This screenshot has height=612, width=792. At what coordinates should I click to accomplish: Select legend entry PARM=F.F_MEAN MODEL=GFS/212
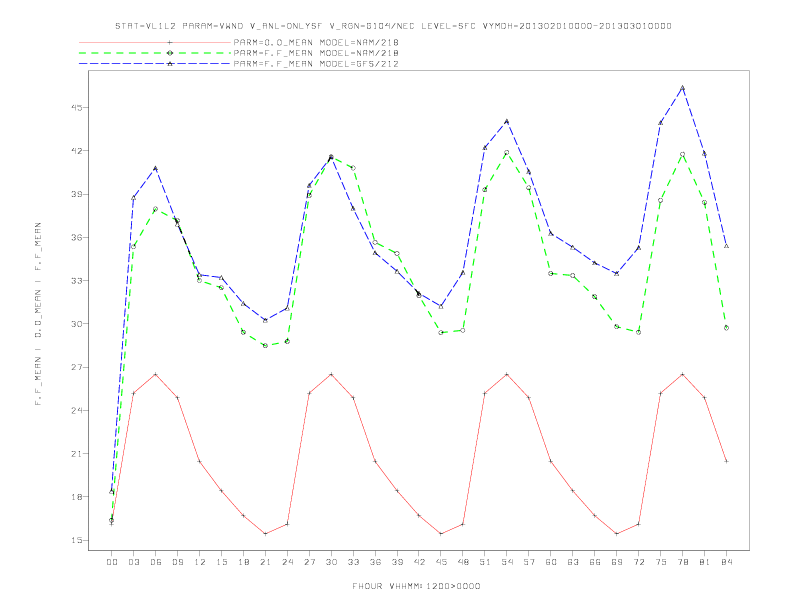pos(316,64)
